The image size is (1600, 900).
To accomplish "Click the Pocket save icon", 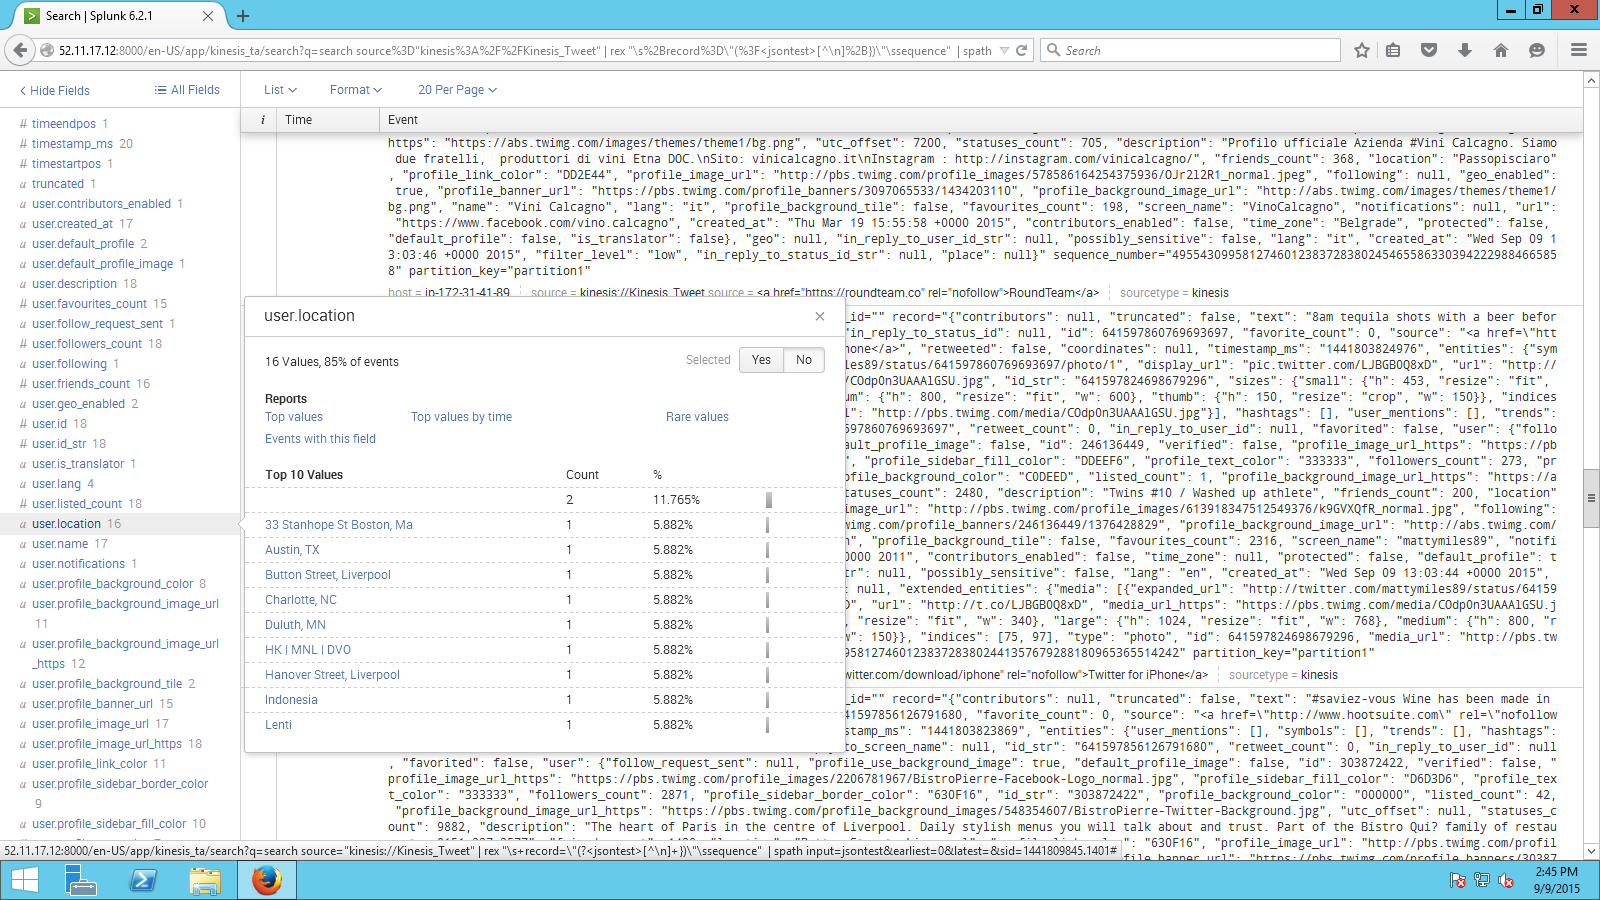I will 1429,50.
